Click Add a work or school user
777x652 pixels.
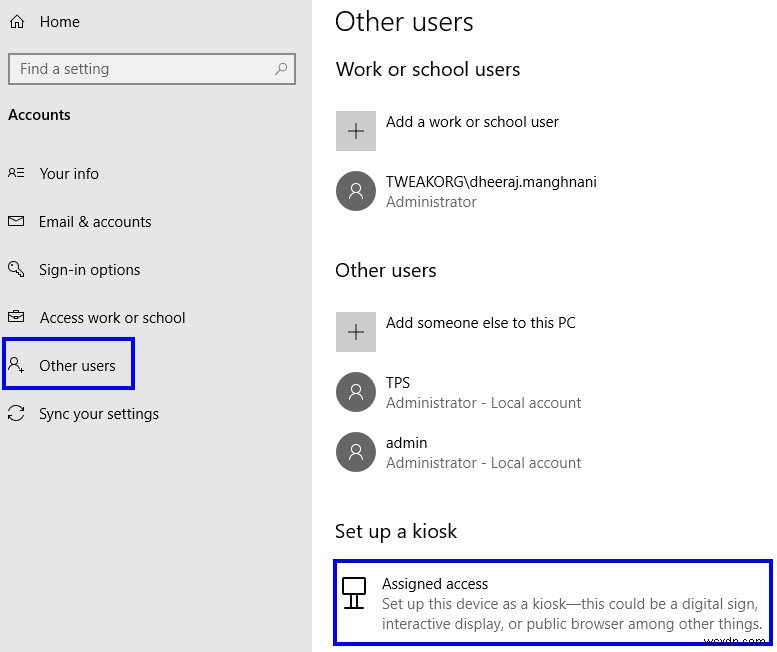point(472,122)
